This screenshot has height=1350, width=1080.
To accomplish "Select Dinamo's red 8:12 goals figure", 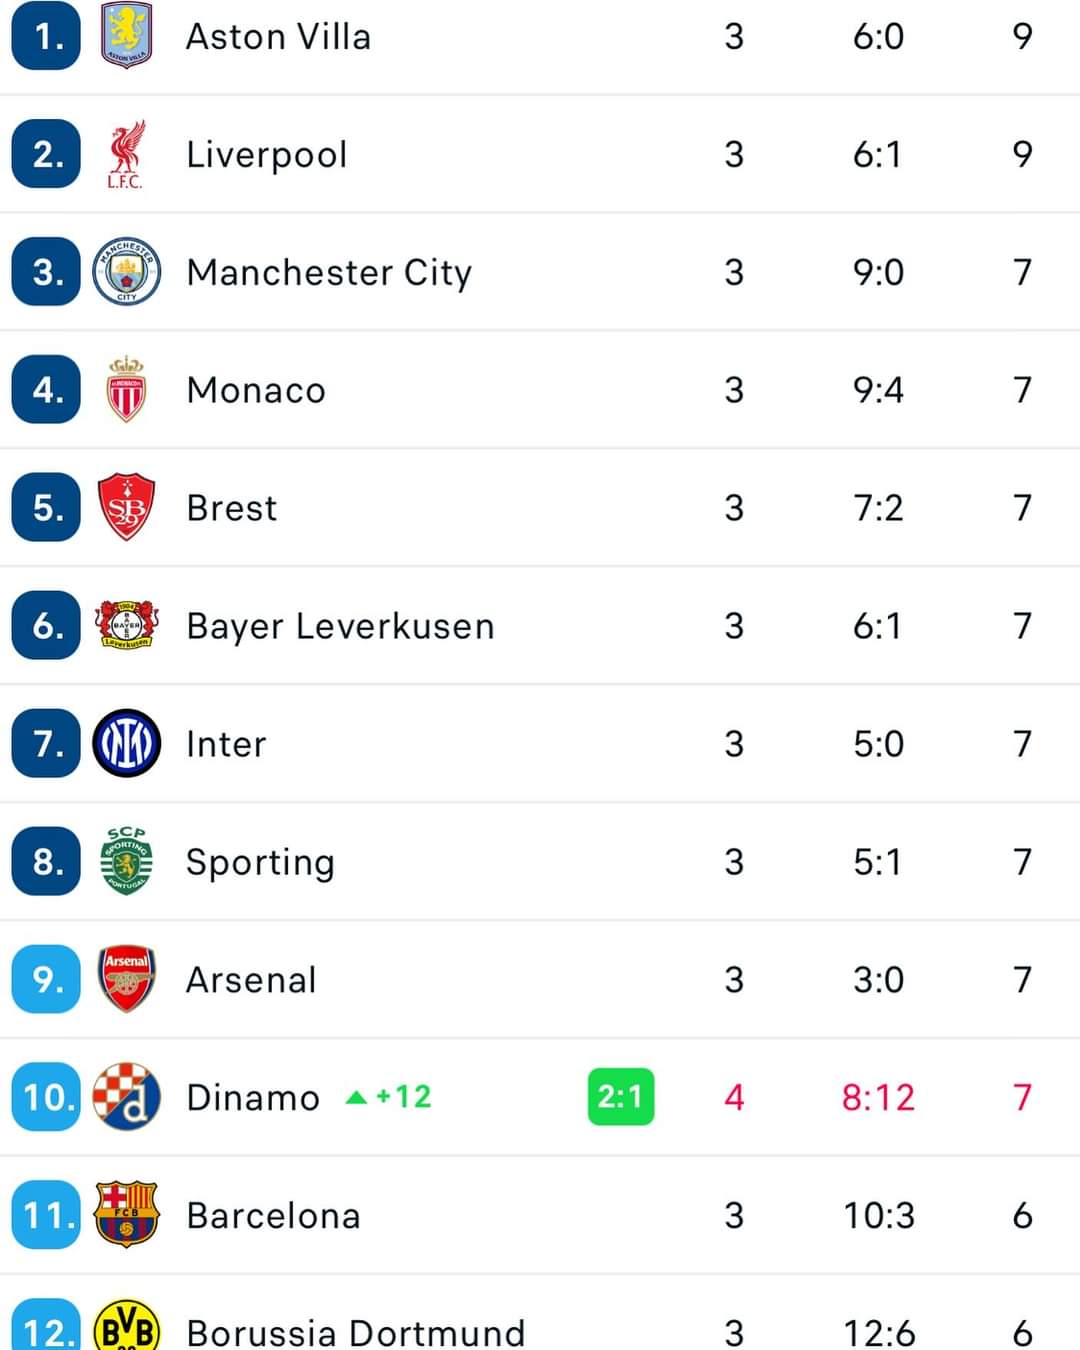I will (878, 1097).
